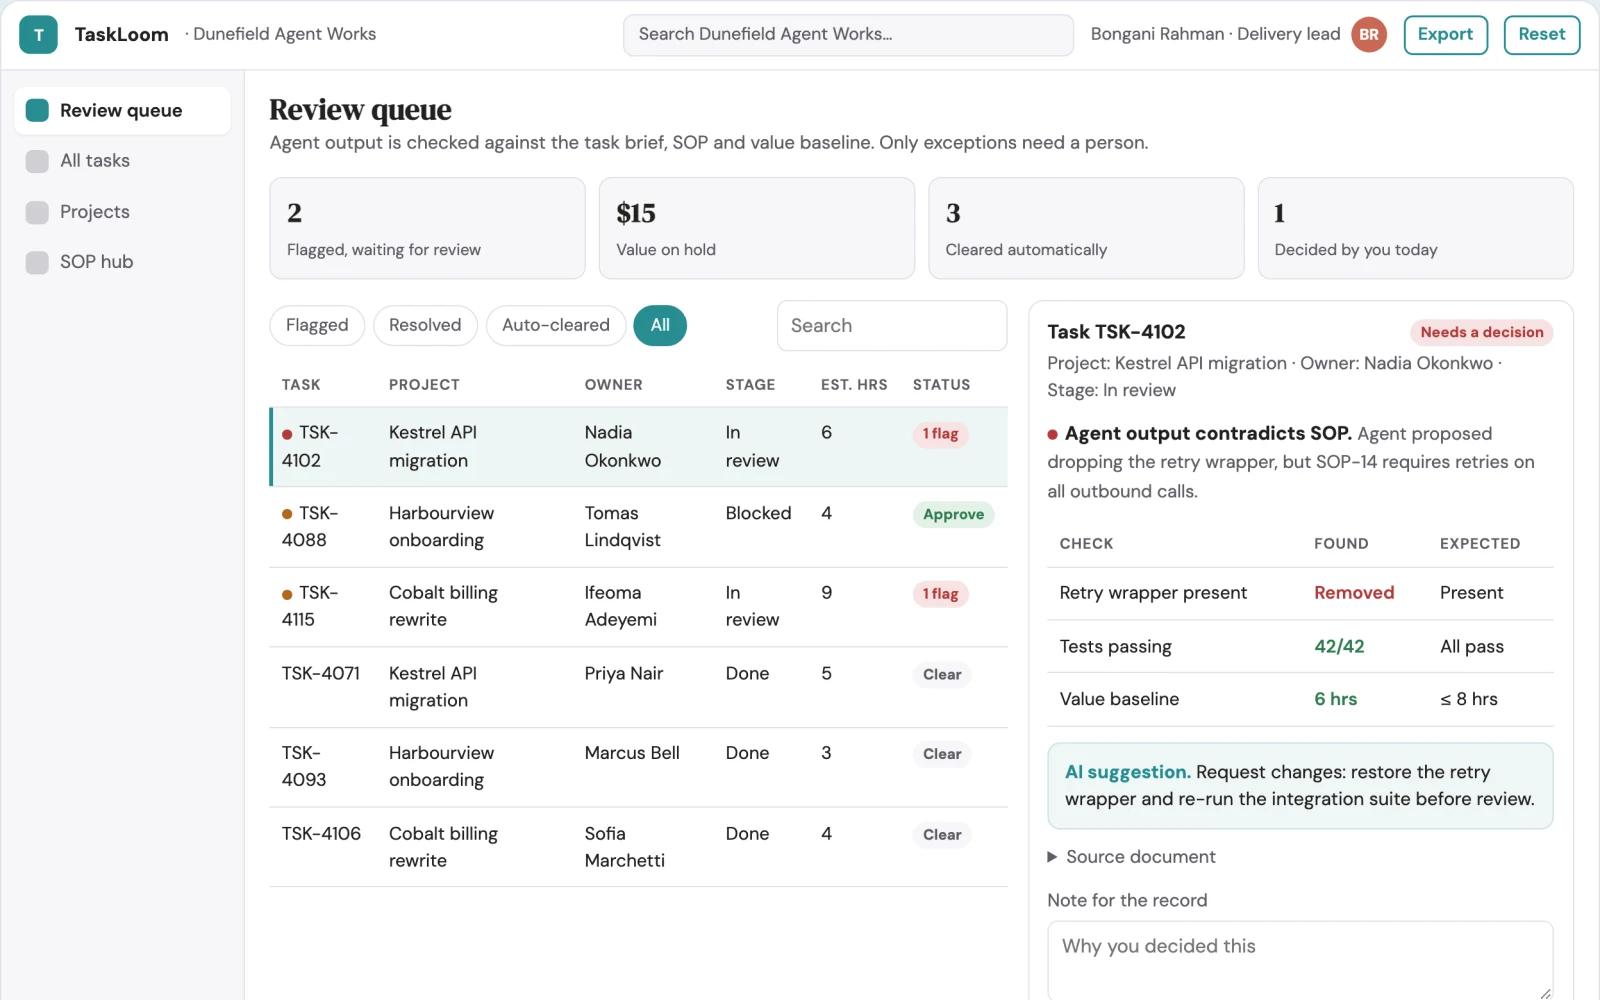The image size is (1600, 1000).
Task: Click the SOP hub sidebar icon
Action: [37, 262]
